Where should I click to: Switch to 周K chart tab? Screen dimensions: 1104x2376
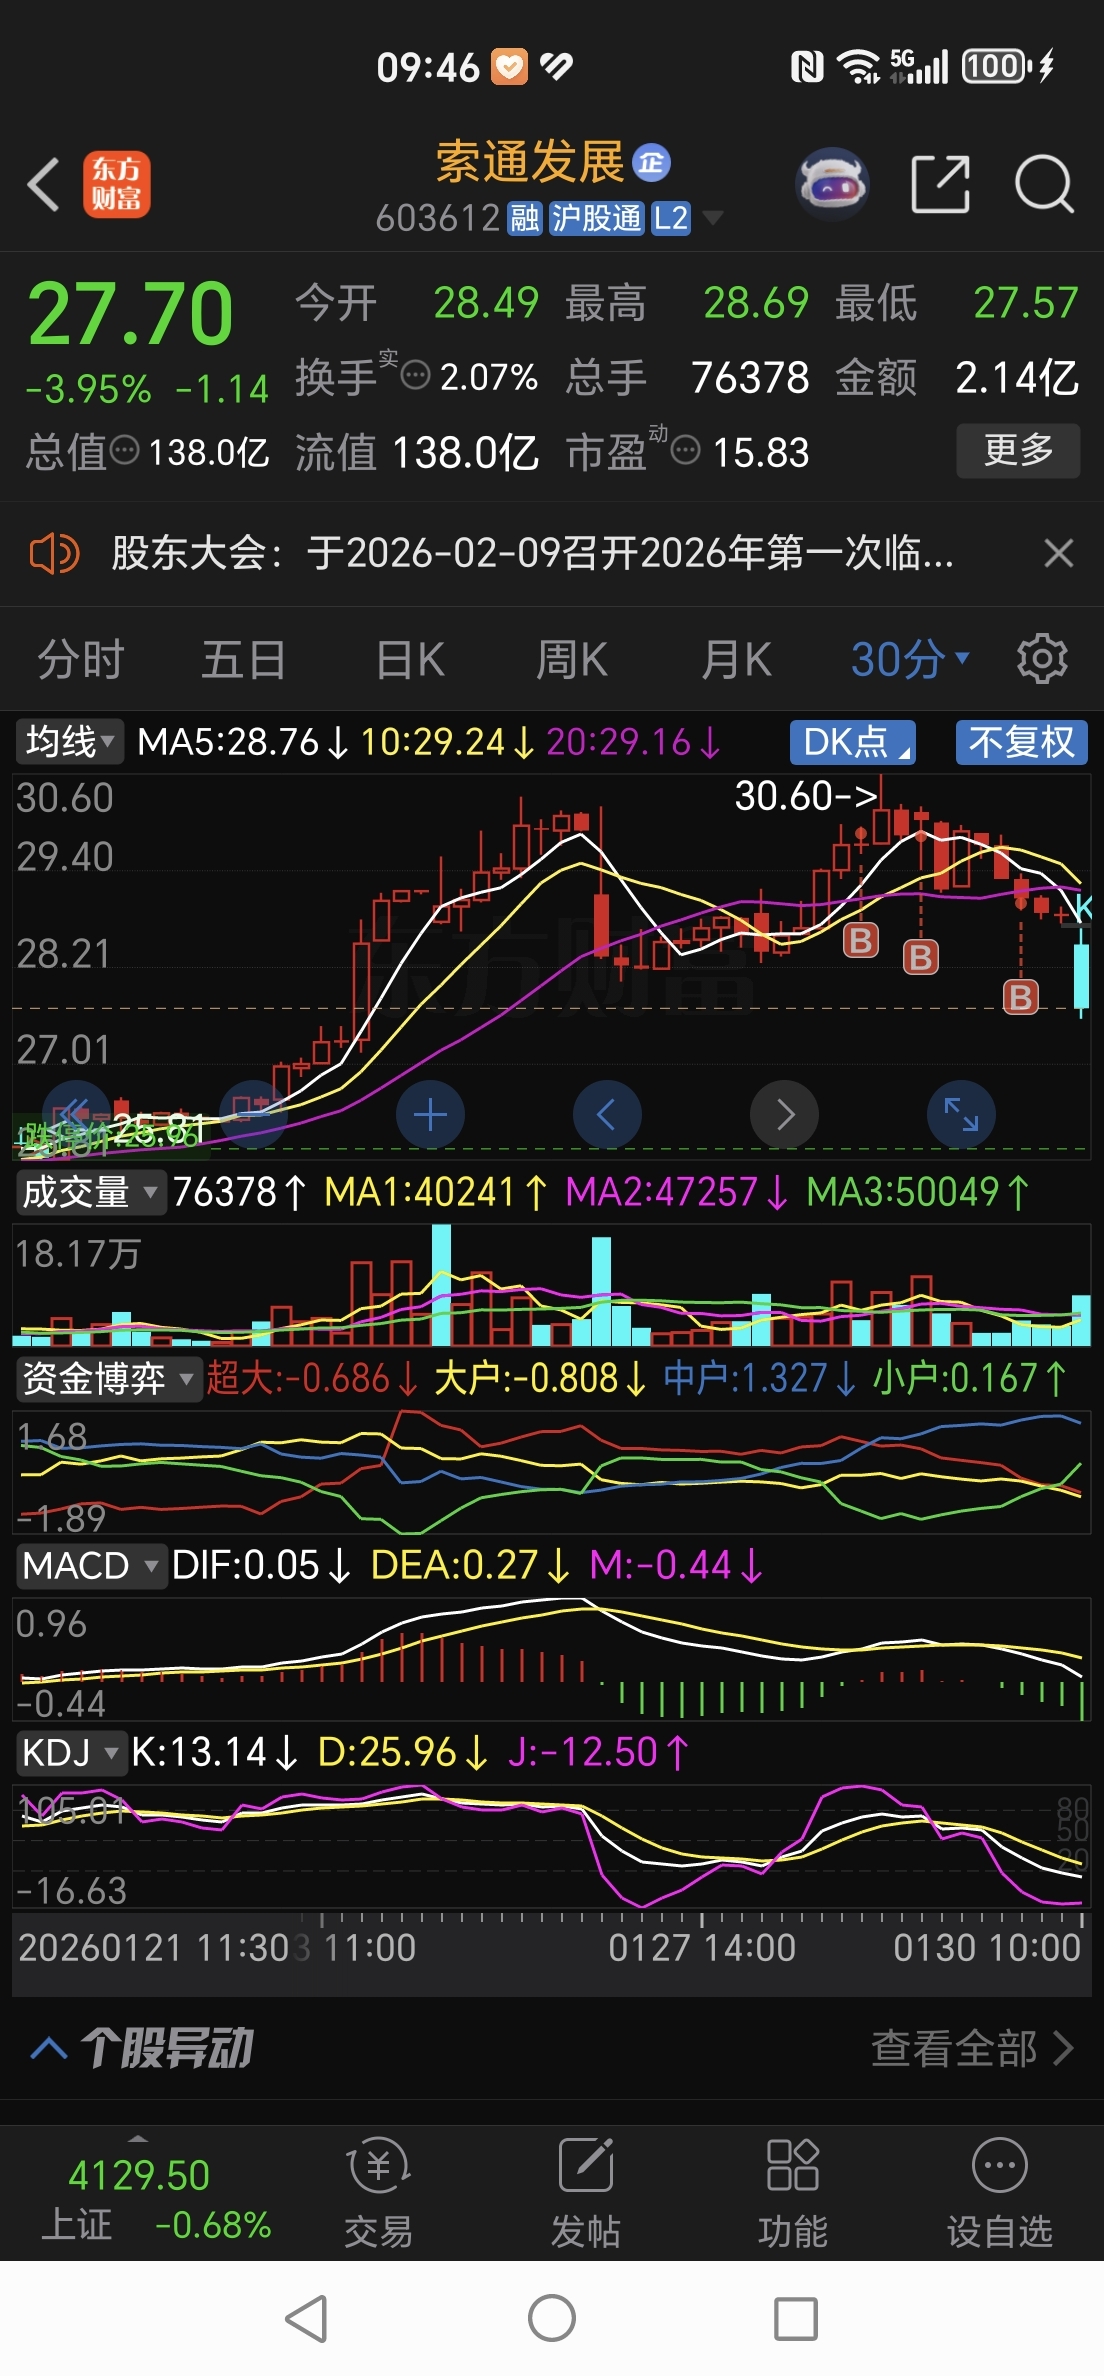point(572,660)
